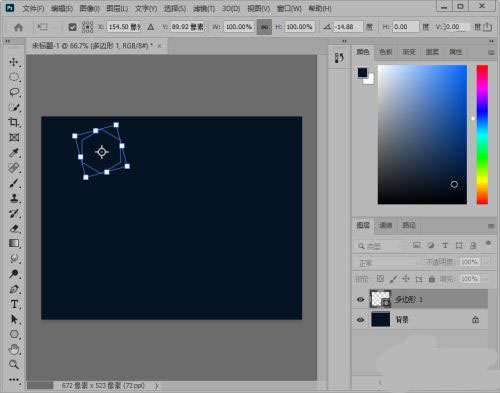Go to the Home screen button
Screen dimensions: 500x393
click(19, 27)
